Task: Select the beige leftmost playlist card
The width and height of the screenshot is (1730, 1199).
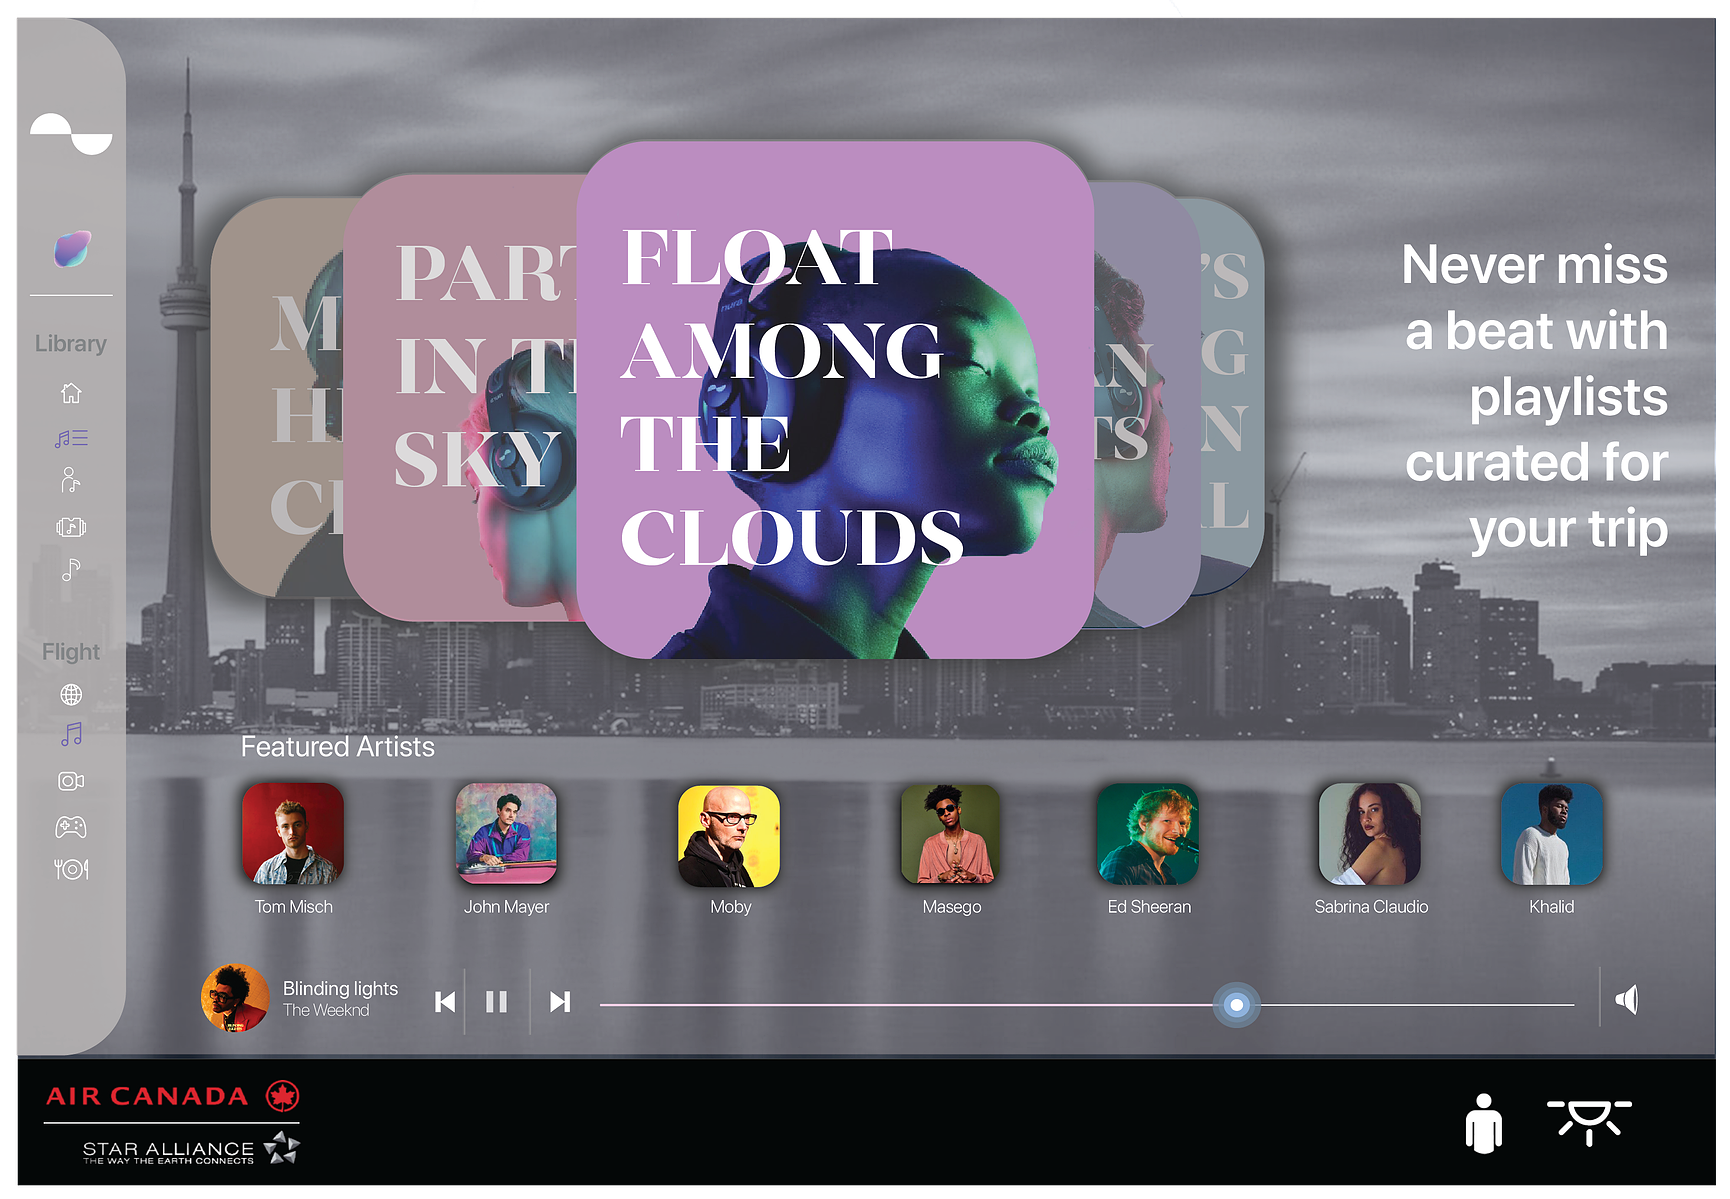Action: tap(277, 398)
